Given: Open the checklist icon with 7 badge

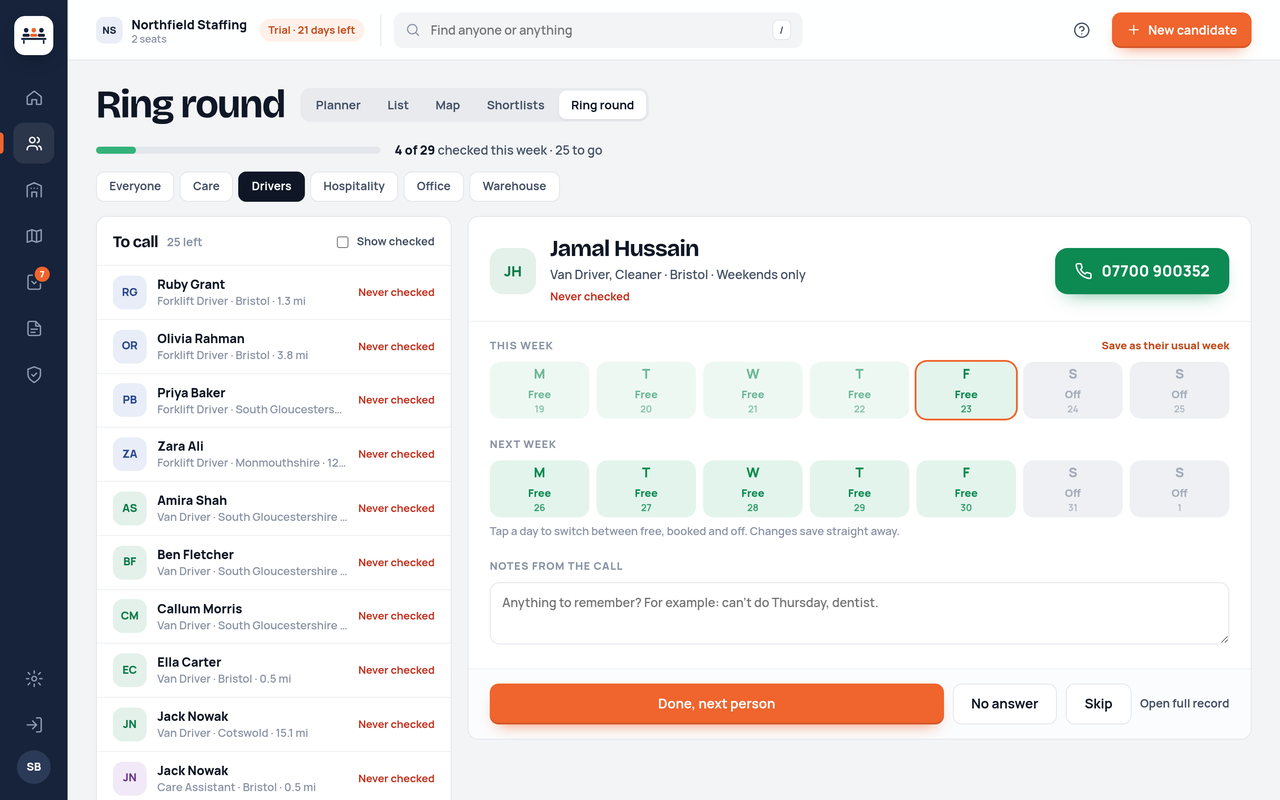Looking at the screenshot, I should [34, 282].
